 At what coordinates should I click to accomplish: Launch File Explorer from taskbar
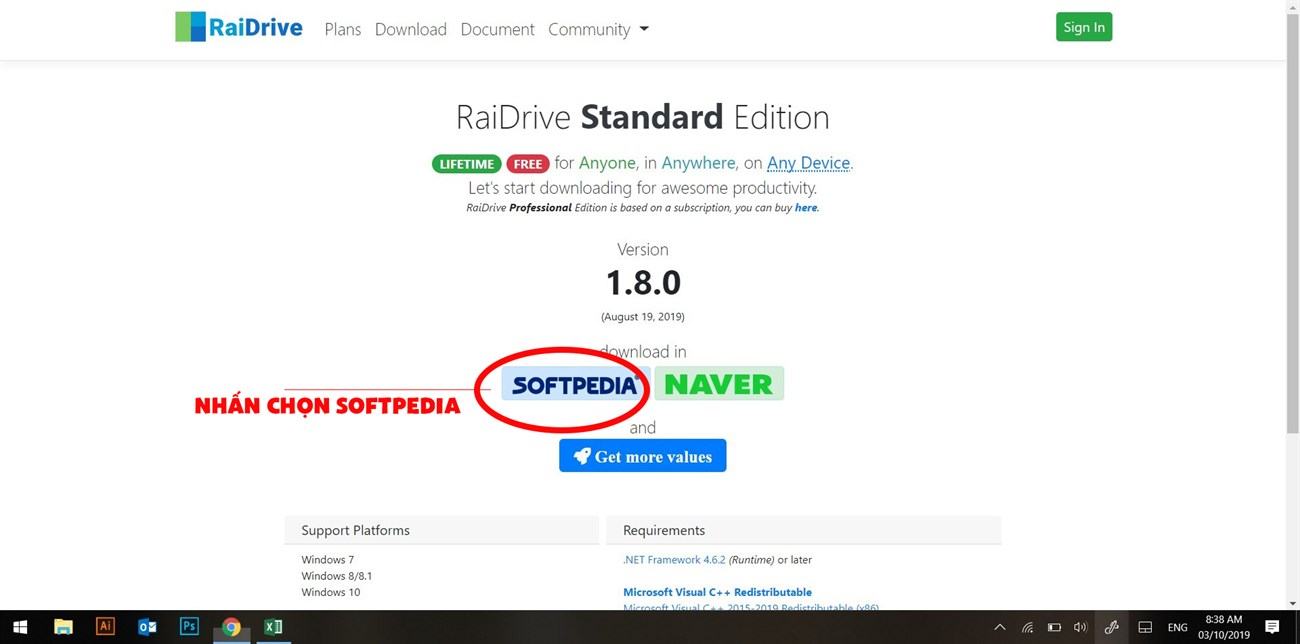(x=63, y=627)
